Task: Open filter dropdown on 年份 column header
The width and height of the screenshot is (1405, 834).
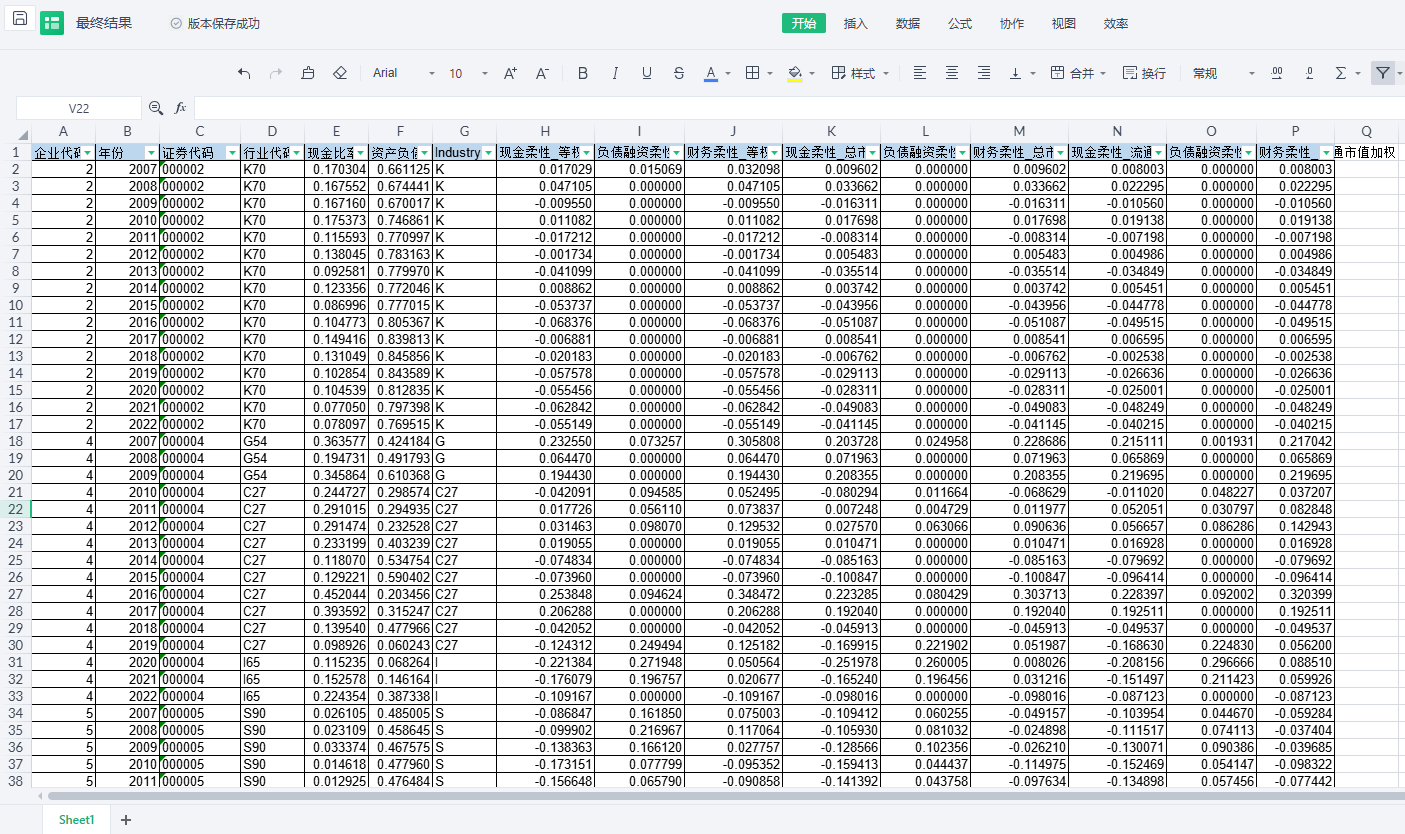Action: tap(151, 153)
